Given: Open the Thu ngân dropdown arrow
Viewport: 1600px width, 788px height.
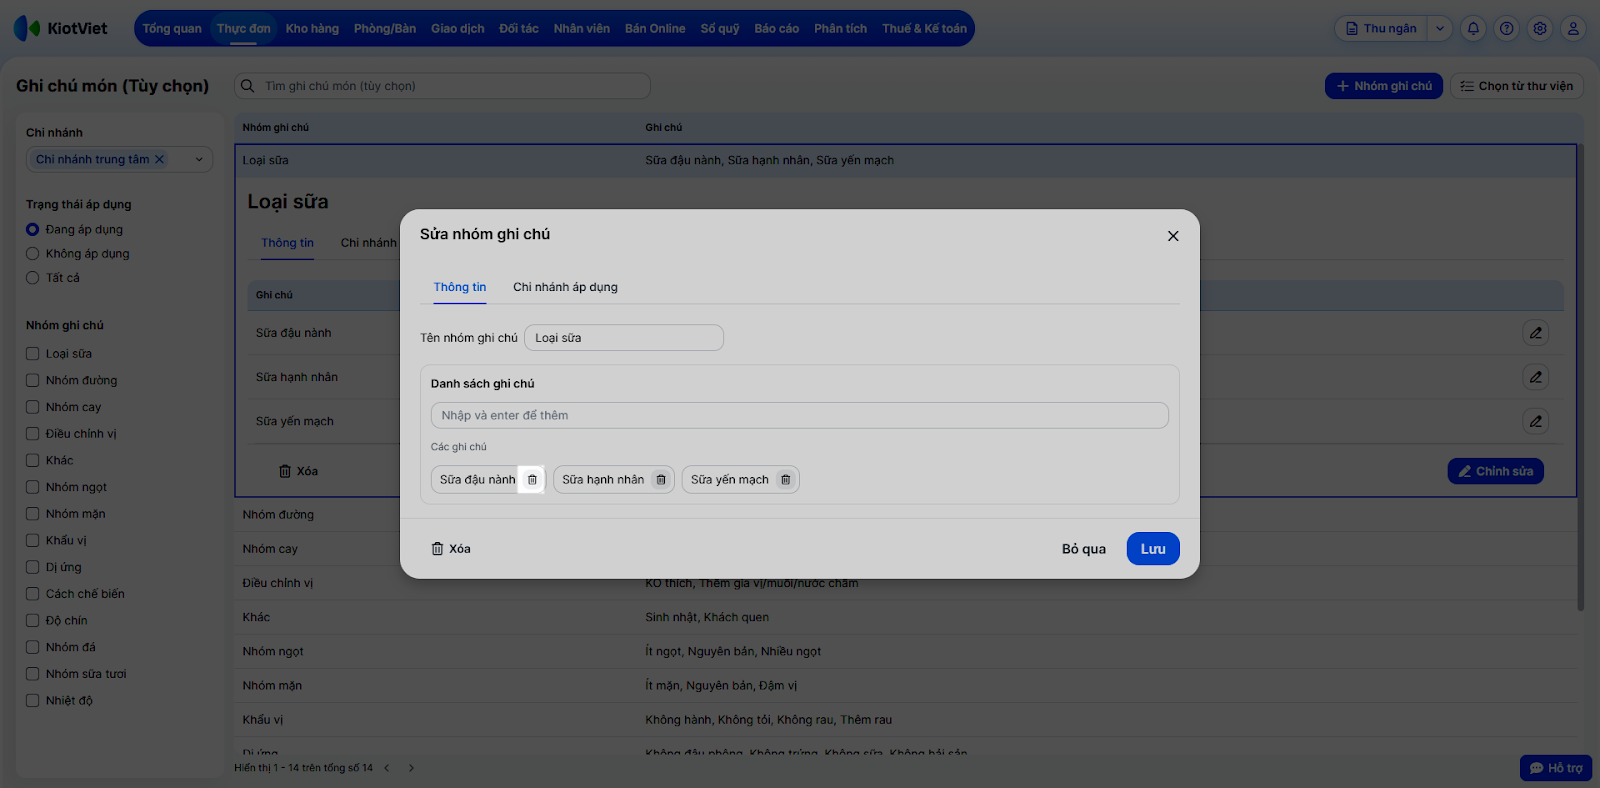Looking at the screenshot, I should pyautogui.click(x=1440, y=29).
